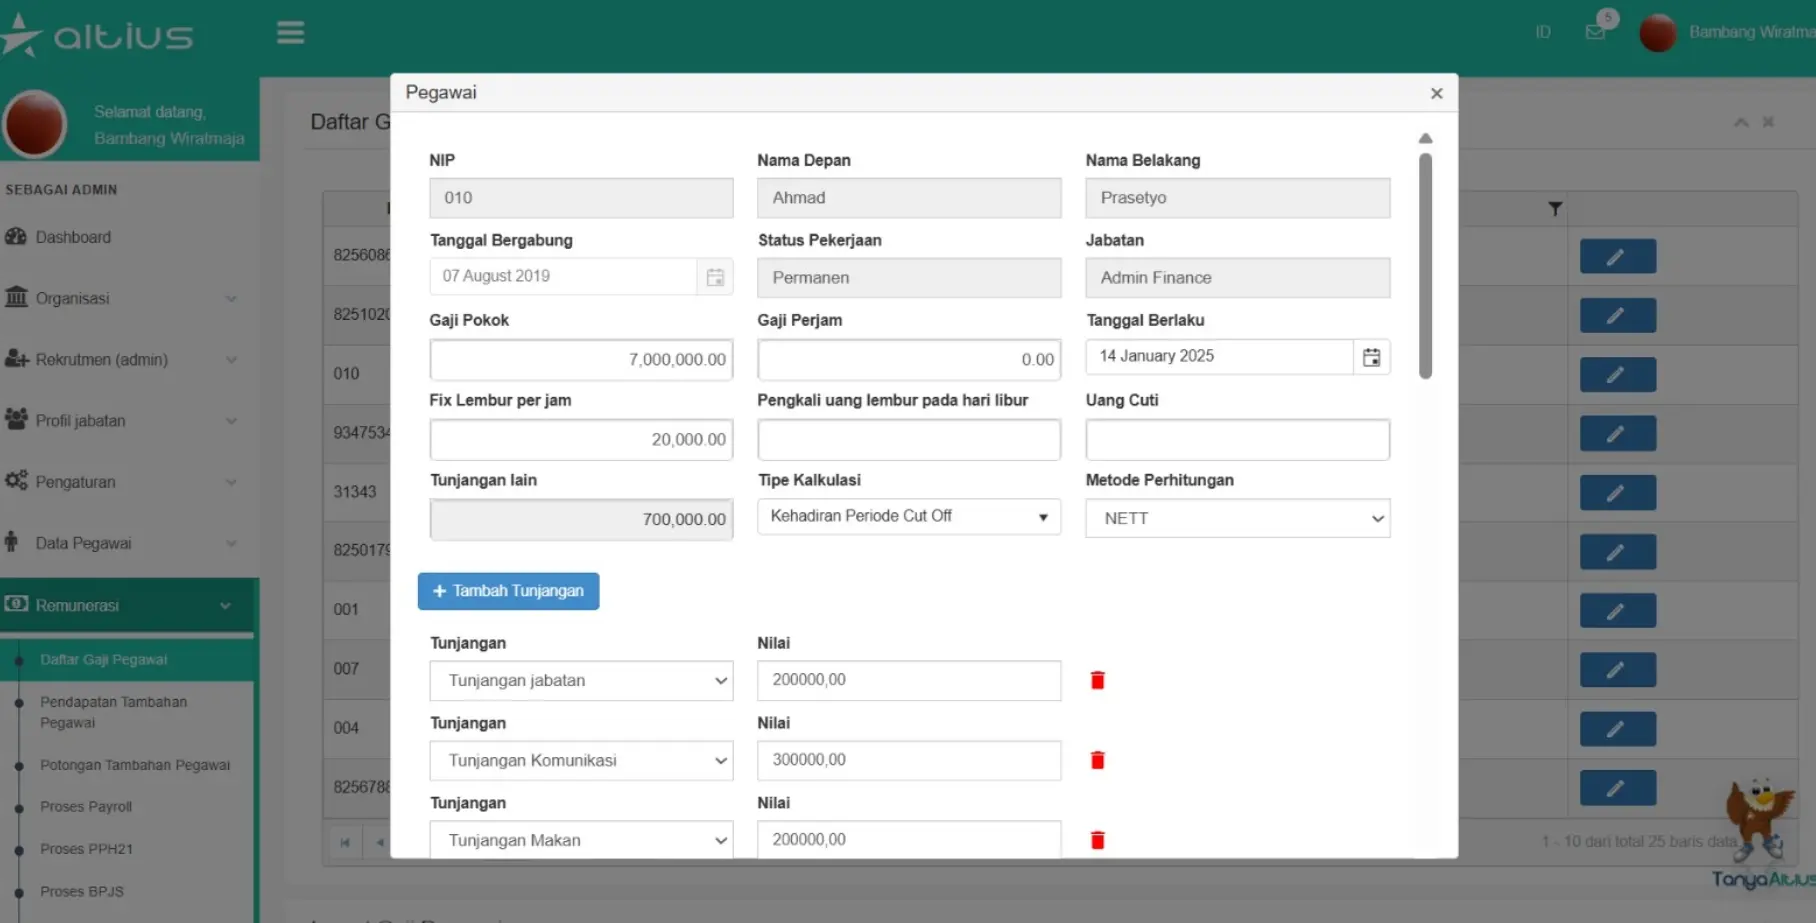Click the Pegawai dialog vertical scrollbar
This screenshot has height=923, width=1816.
click(1425, 265)
